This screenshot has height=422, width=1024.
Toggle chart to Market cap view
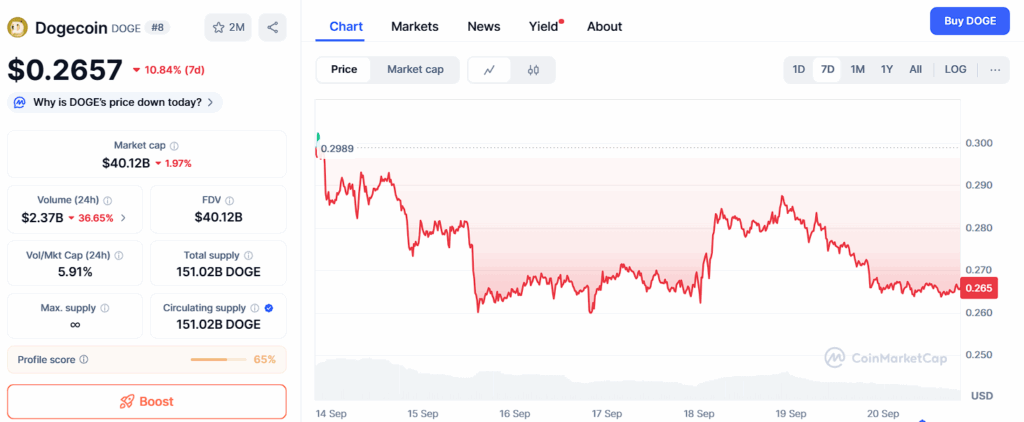point(415,70)
